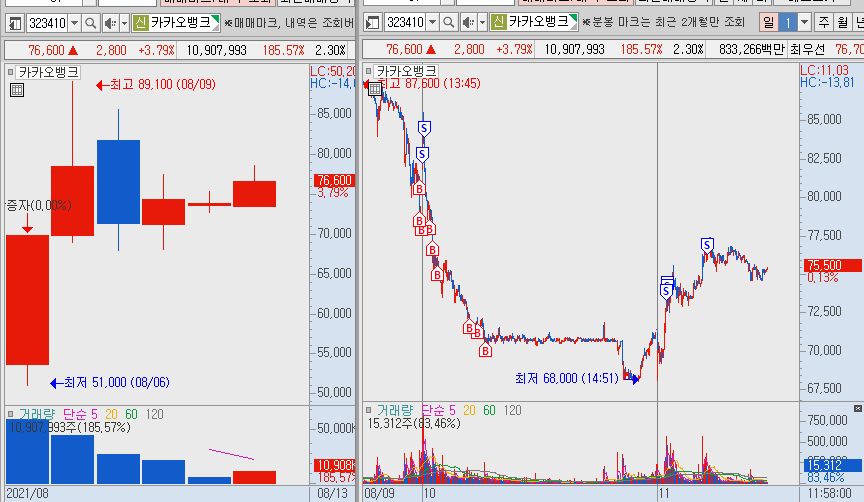This screenshot has height=502, width=864.
Task: Click 11:58:00 time label on right axis
Action: [x=830, y=493]
